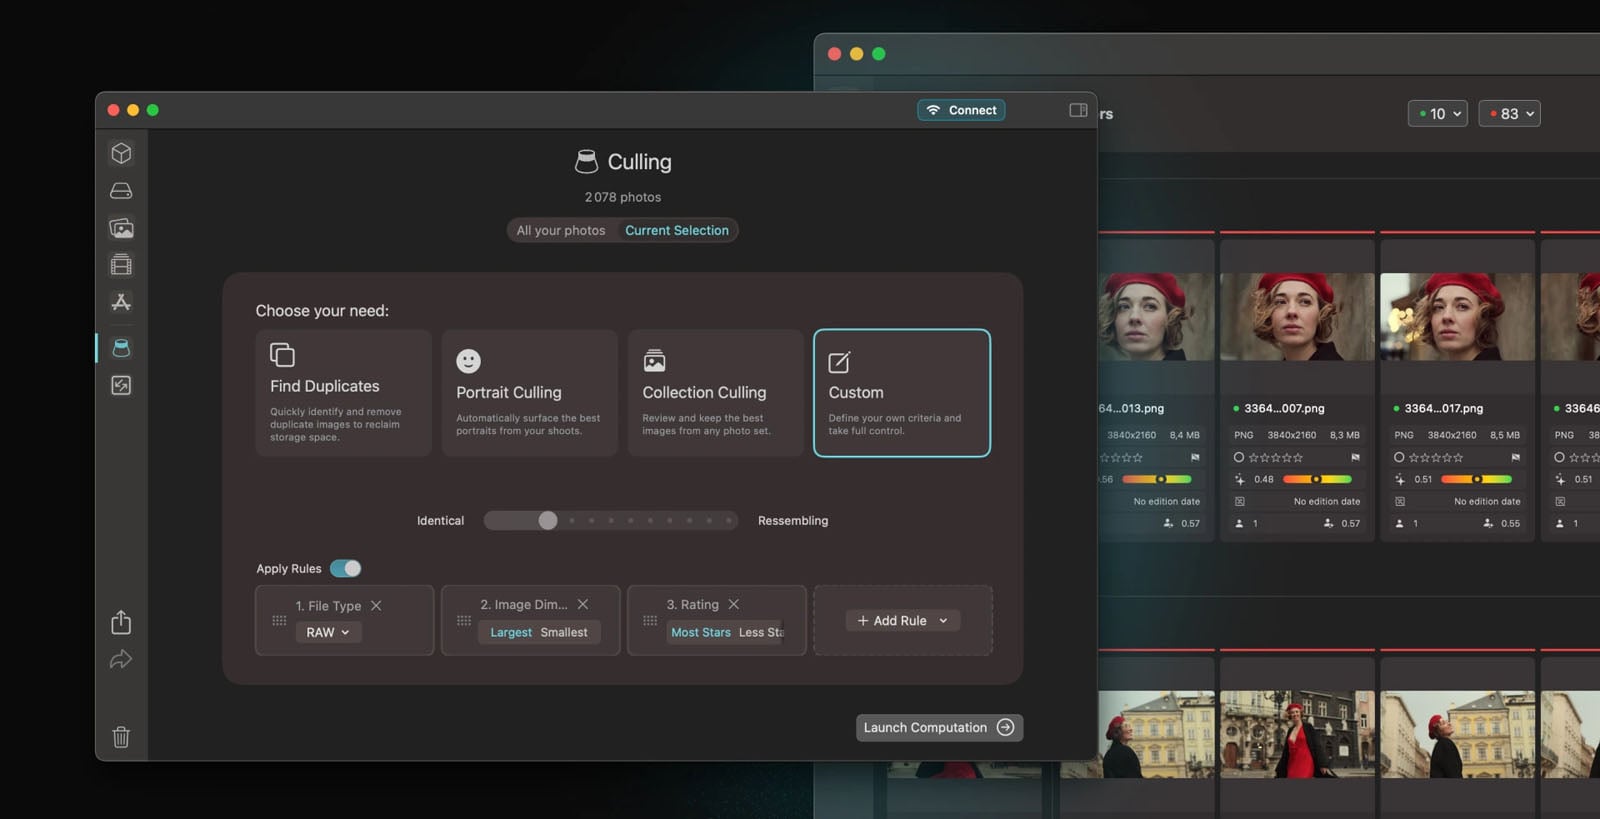Click the export share icon in sidebar
The height and width of the screenshot is (819, 1600).
click(x=121, y=622)
